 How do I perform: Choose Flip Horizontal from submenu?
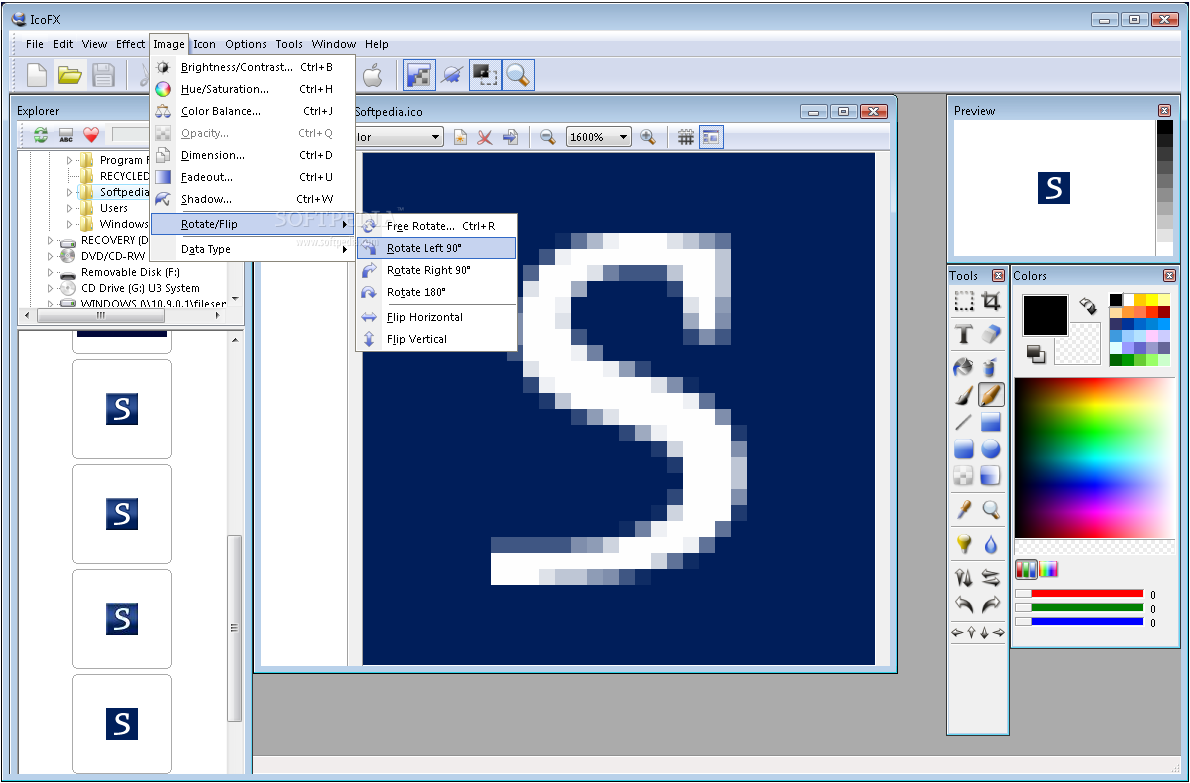click(436, 317)
